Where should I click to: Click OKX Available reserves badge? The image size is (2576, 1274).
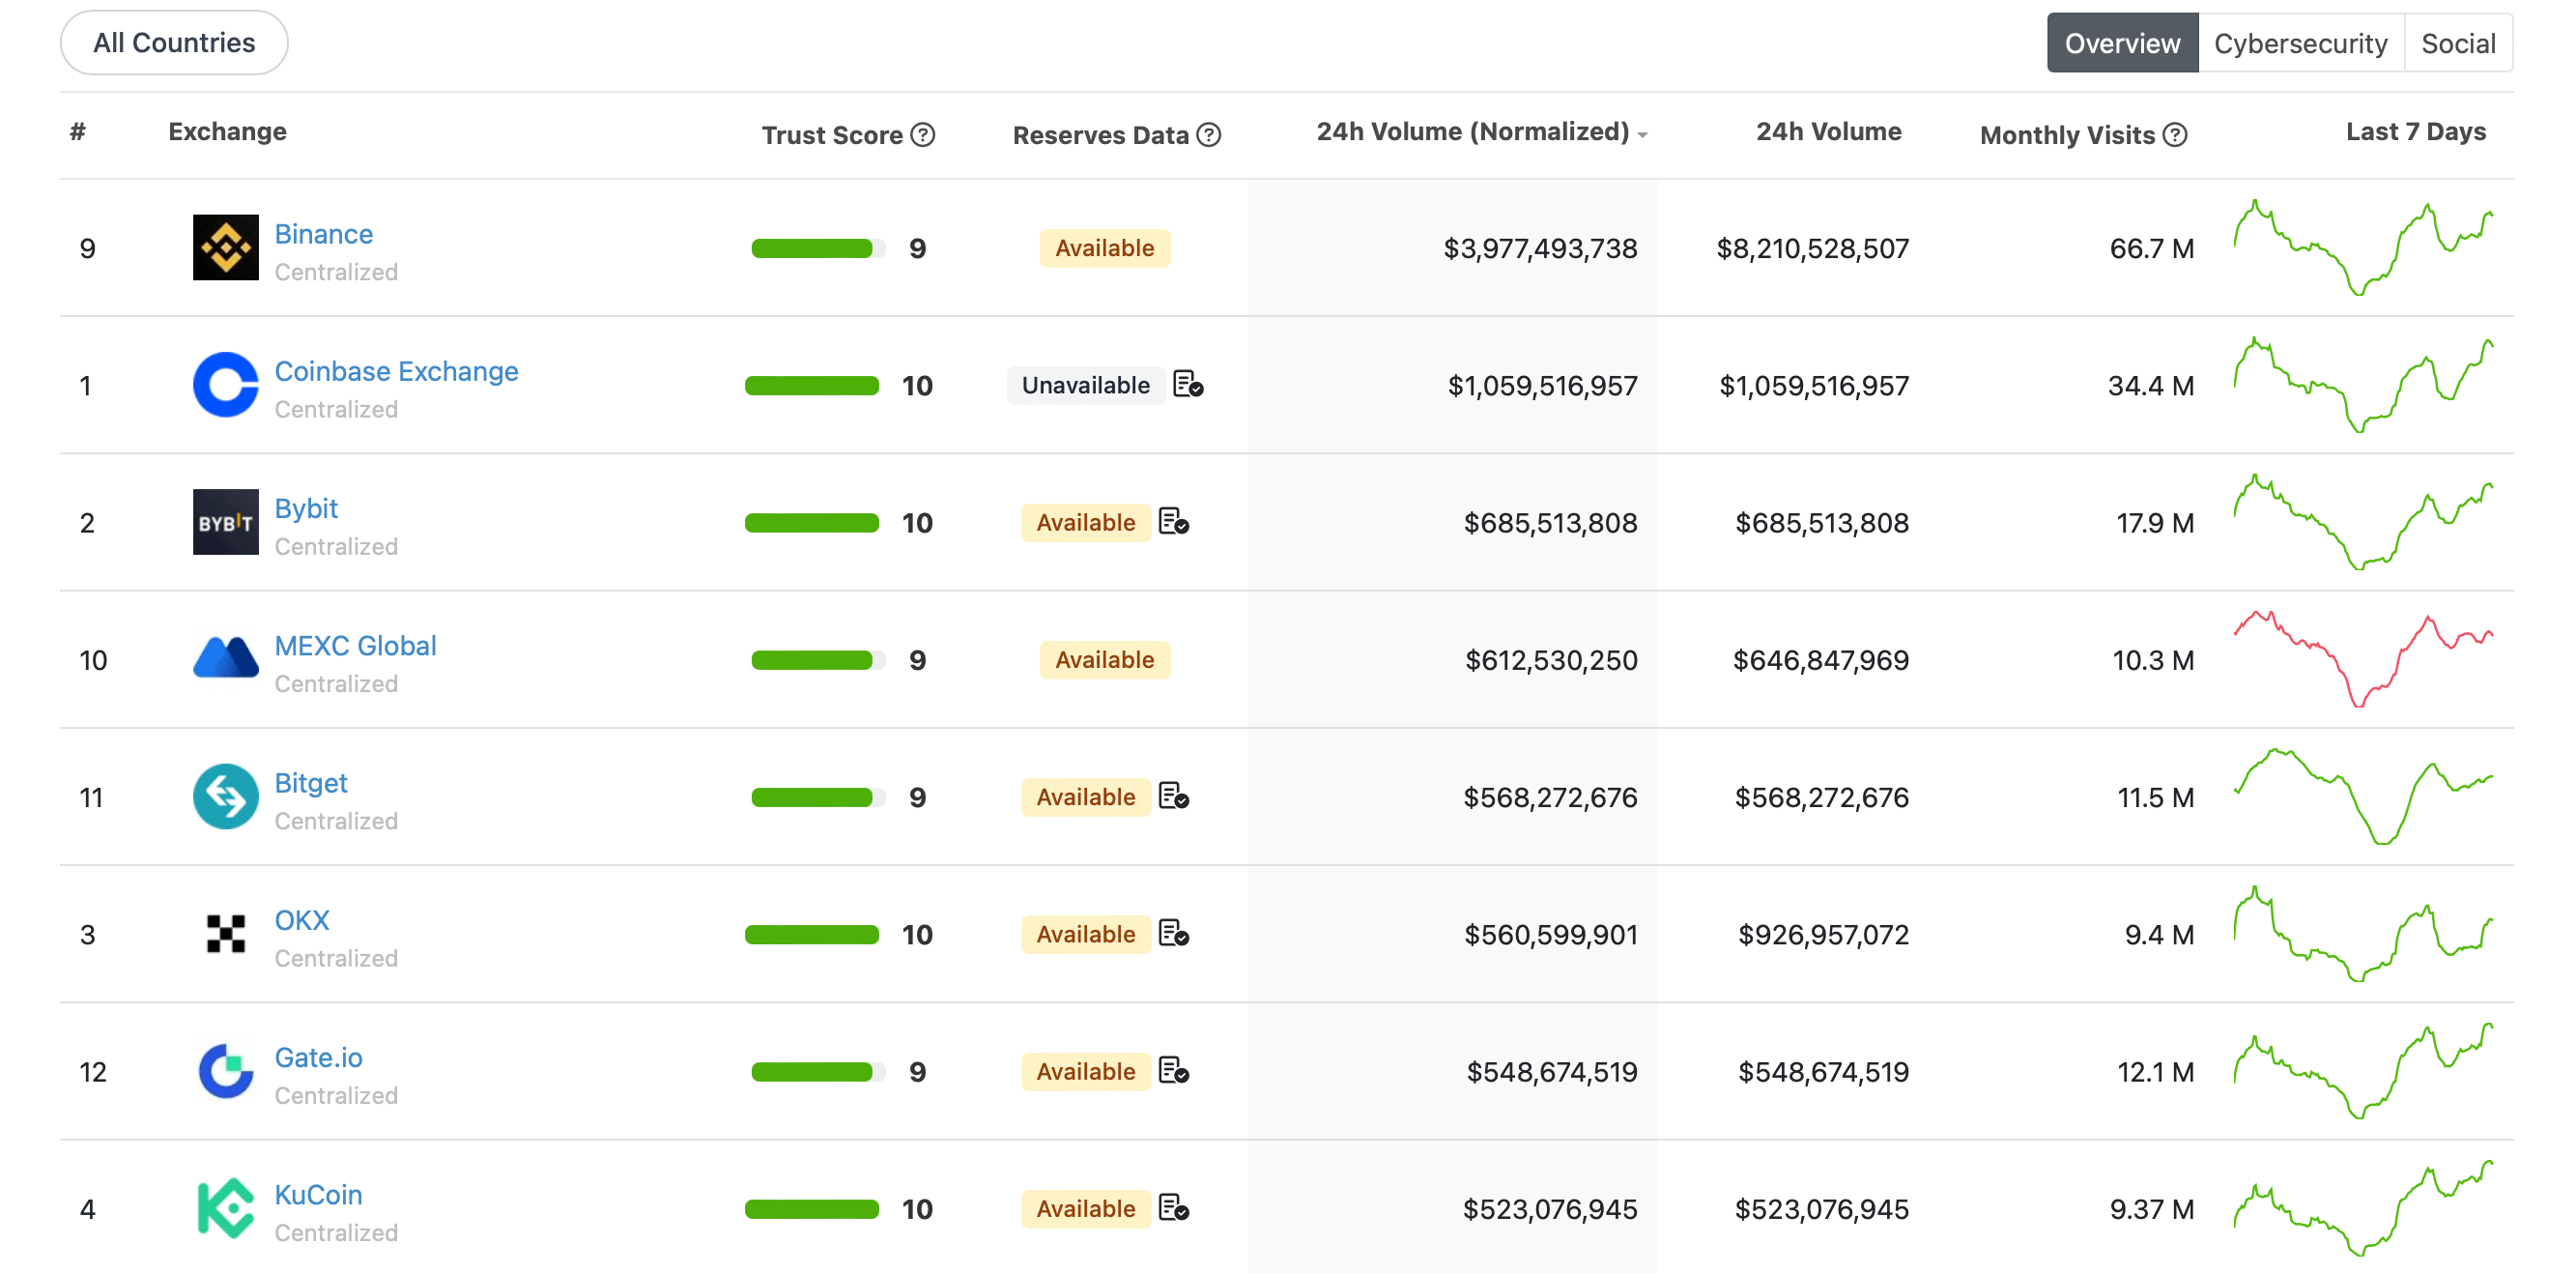[x=1086, y=934]
